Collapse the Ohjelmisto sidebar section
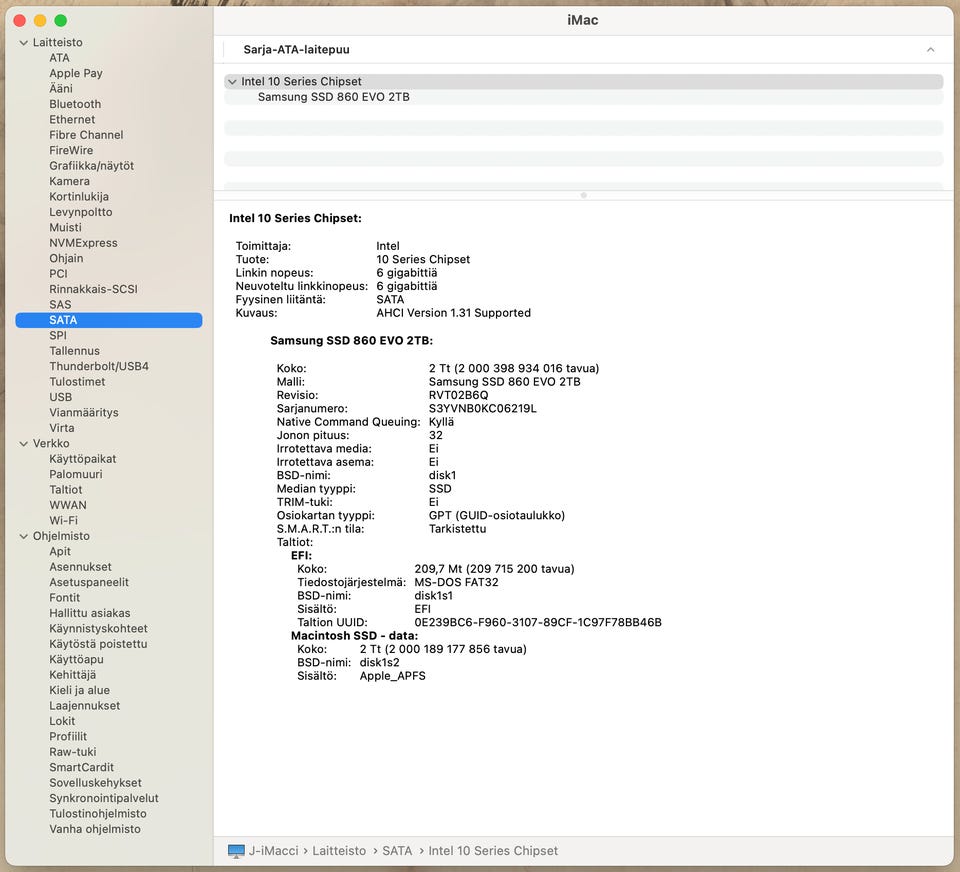This screenshot has height=872, width=960. pyautogui.click(x=23, y=536)
